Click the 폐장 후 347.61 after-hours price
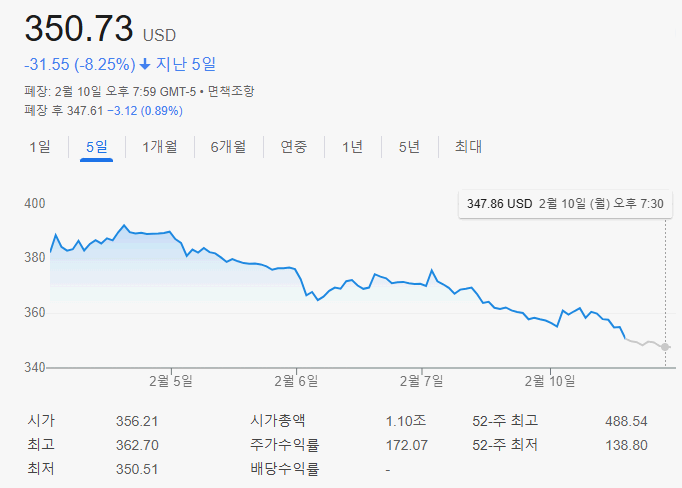 [64, 110]
